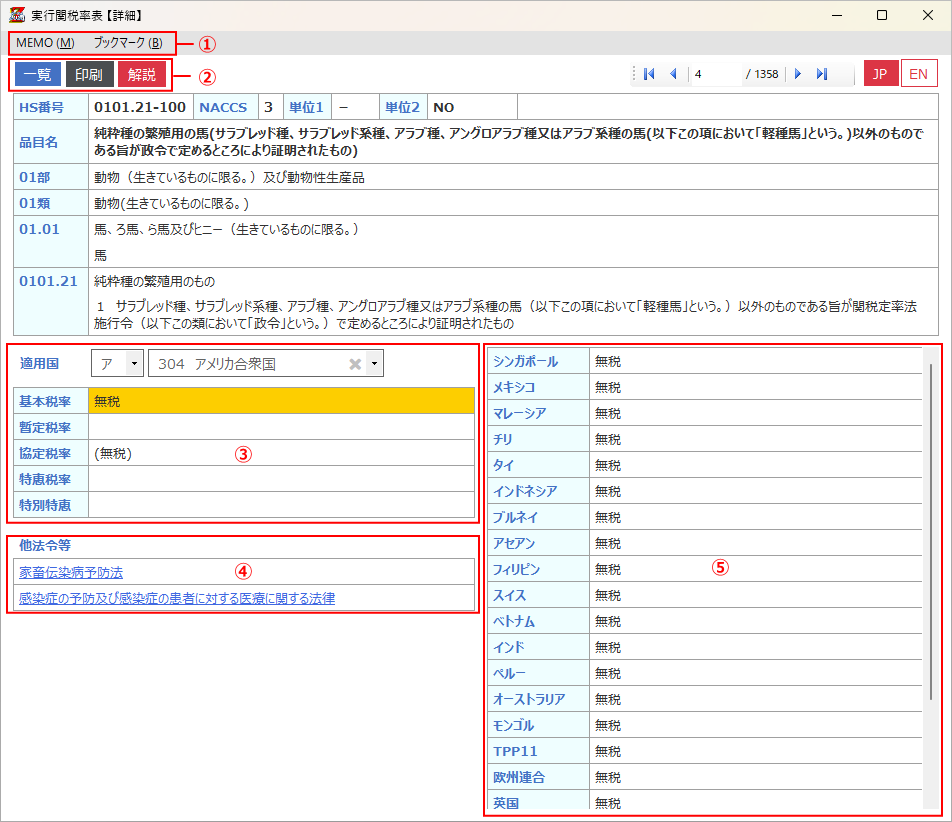This screenshot has height=822, width=952.
Task: Click the 解説 button
Action: [141, 73]
